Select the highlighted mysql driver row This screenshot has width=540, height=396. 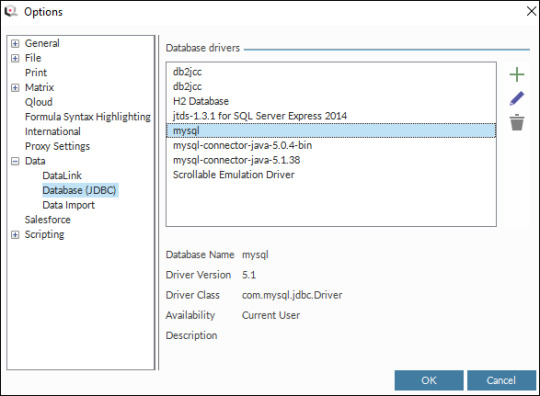tap(331, 131)
